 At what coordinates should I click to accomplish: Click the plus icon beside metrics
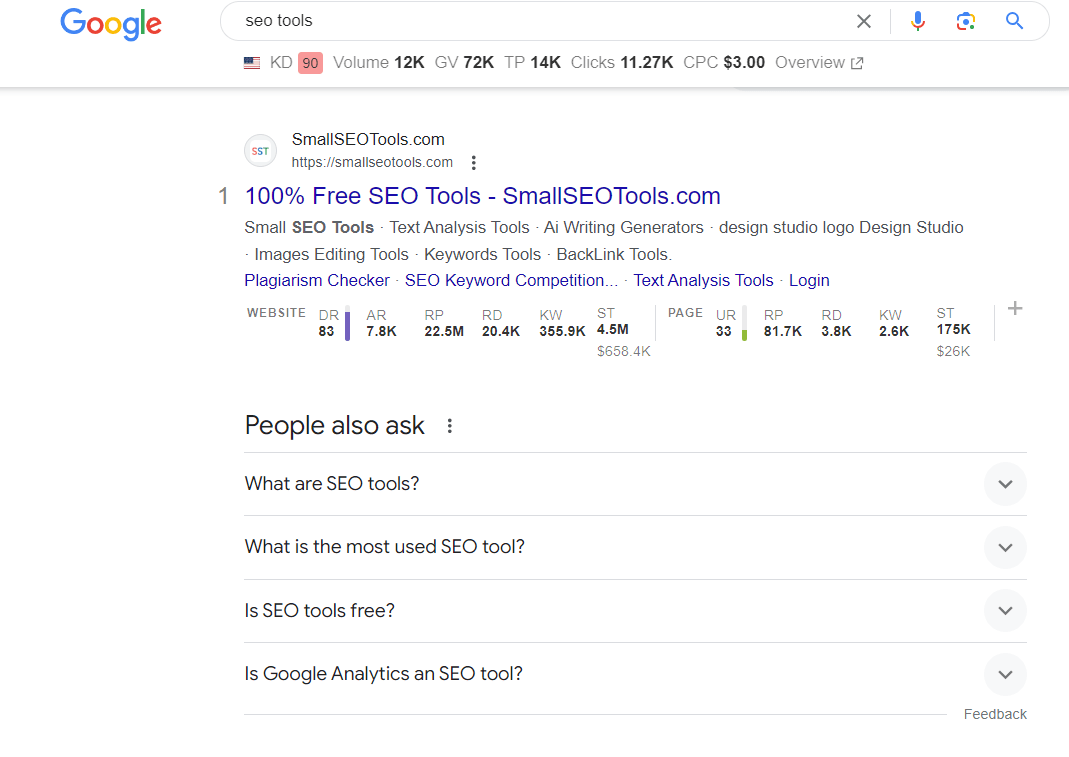tap(1014, 308)
